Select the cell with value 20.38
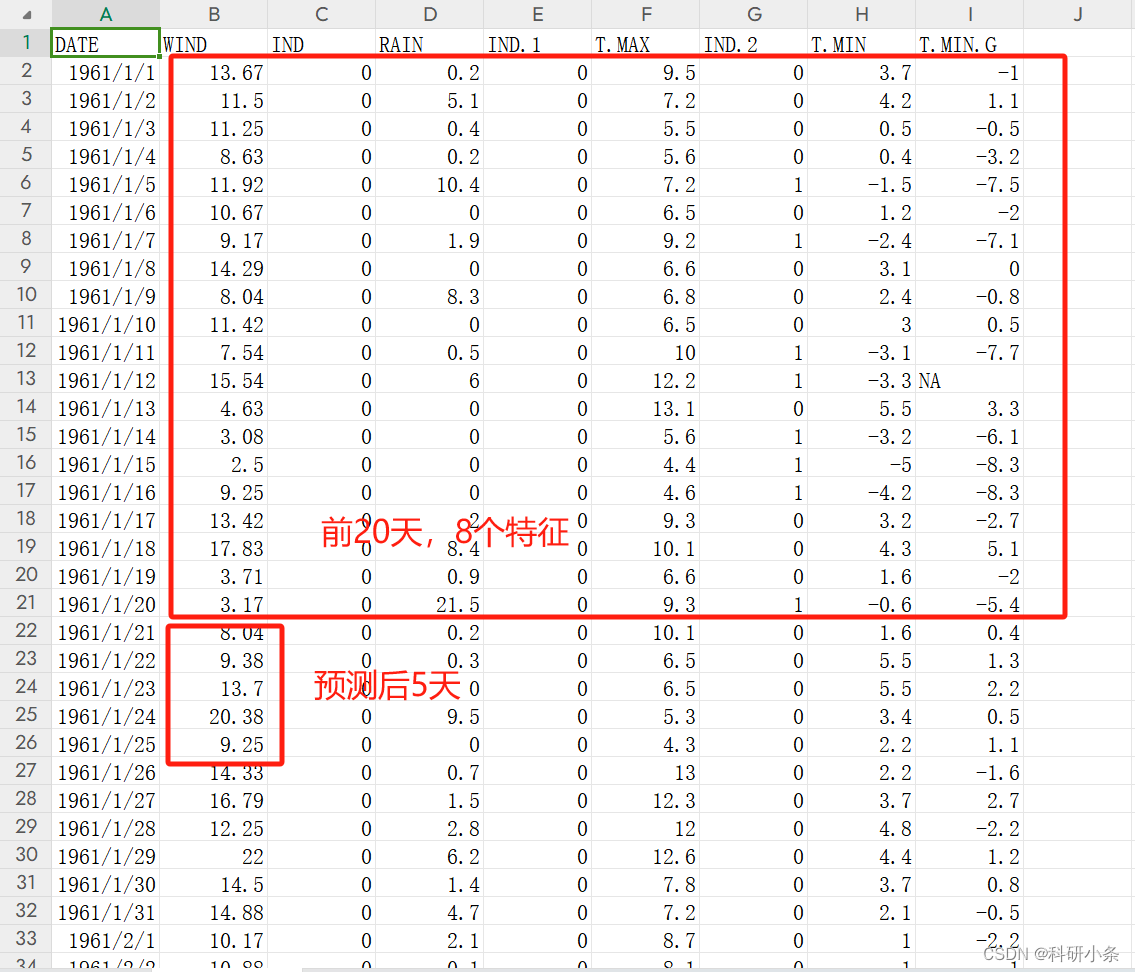Screen dimensions: 1135x972 pyautogui.click(x=214, y=715)
